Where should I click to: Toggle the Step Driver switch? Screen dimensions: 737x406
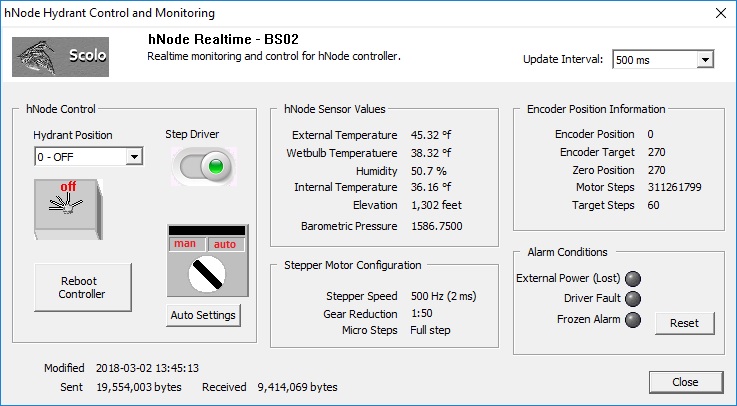click(204, 167)
